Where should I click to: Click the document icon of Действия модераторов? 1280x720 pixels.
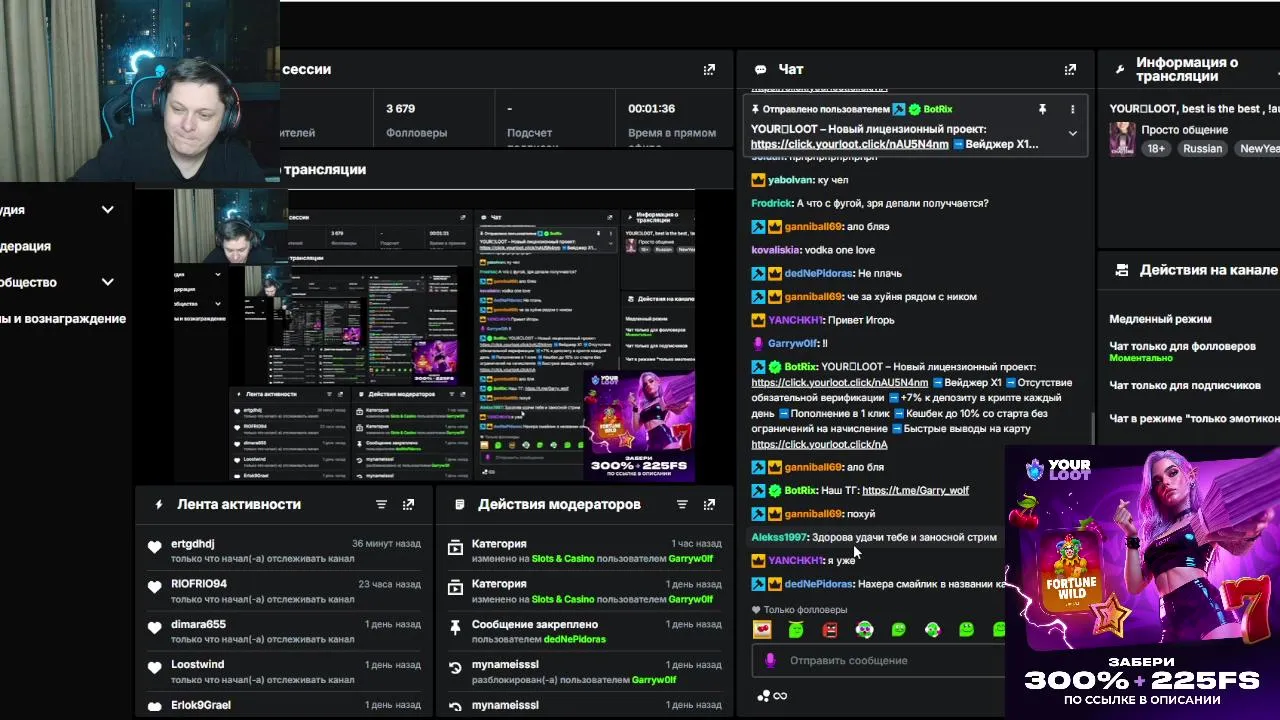coord(459,505)
